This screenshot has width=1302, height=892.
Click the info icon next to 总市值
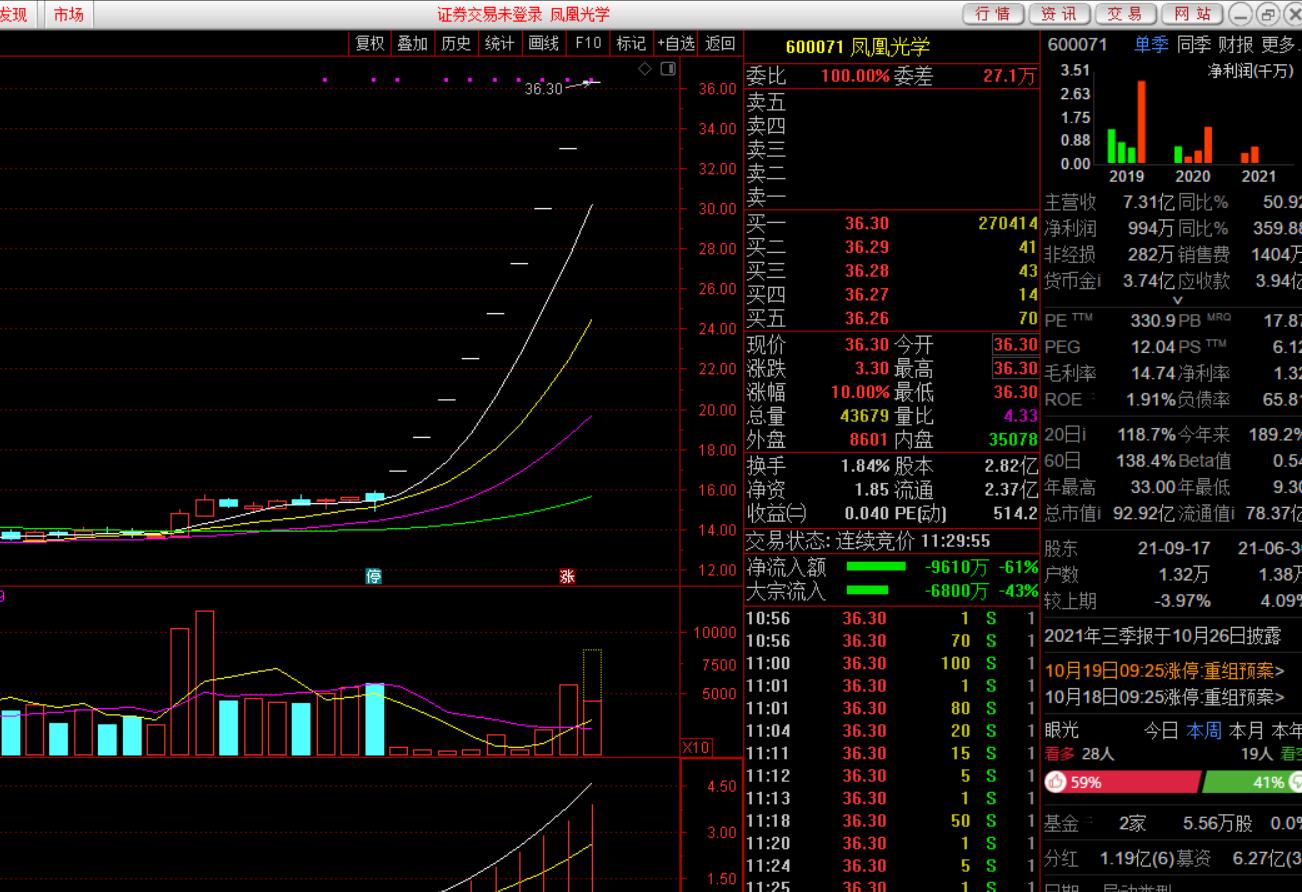pos(1098,513)
